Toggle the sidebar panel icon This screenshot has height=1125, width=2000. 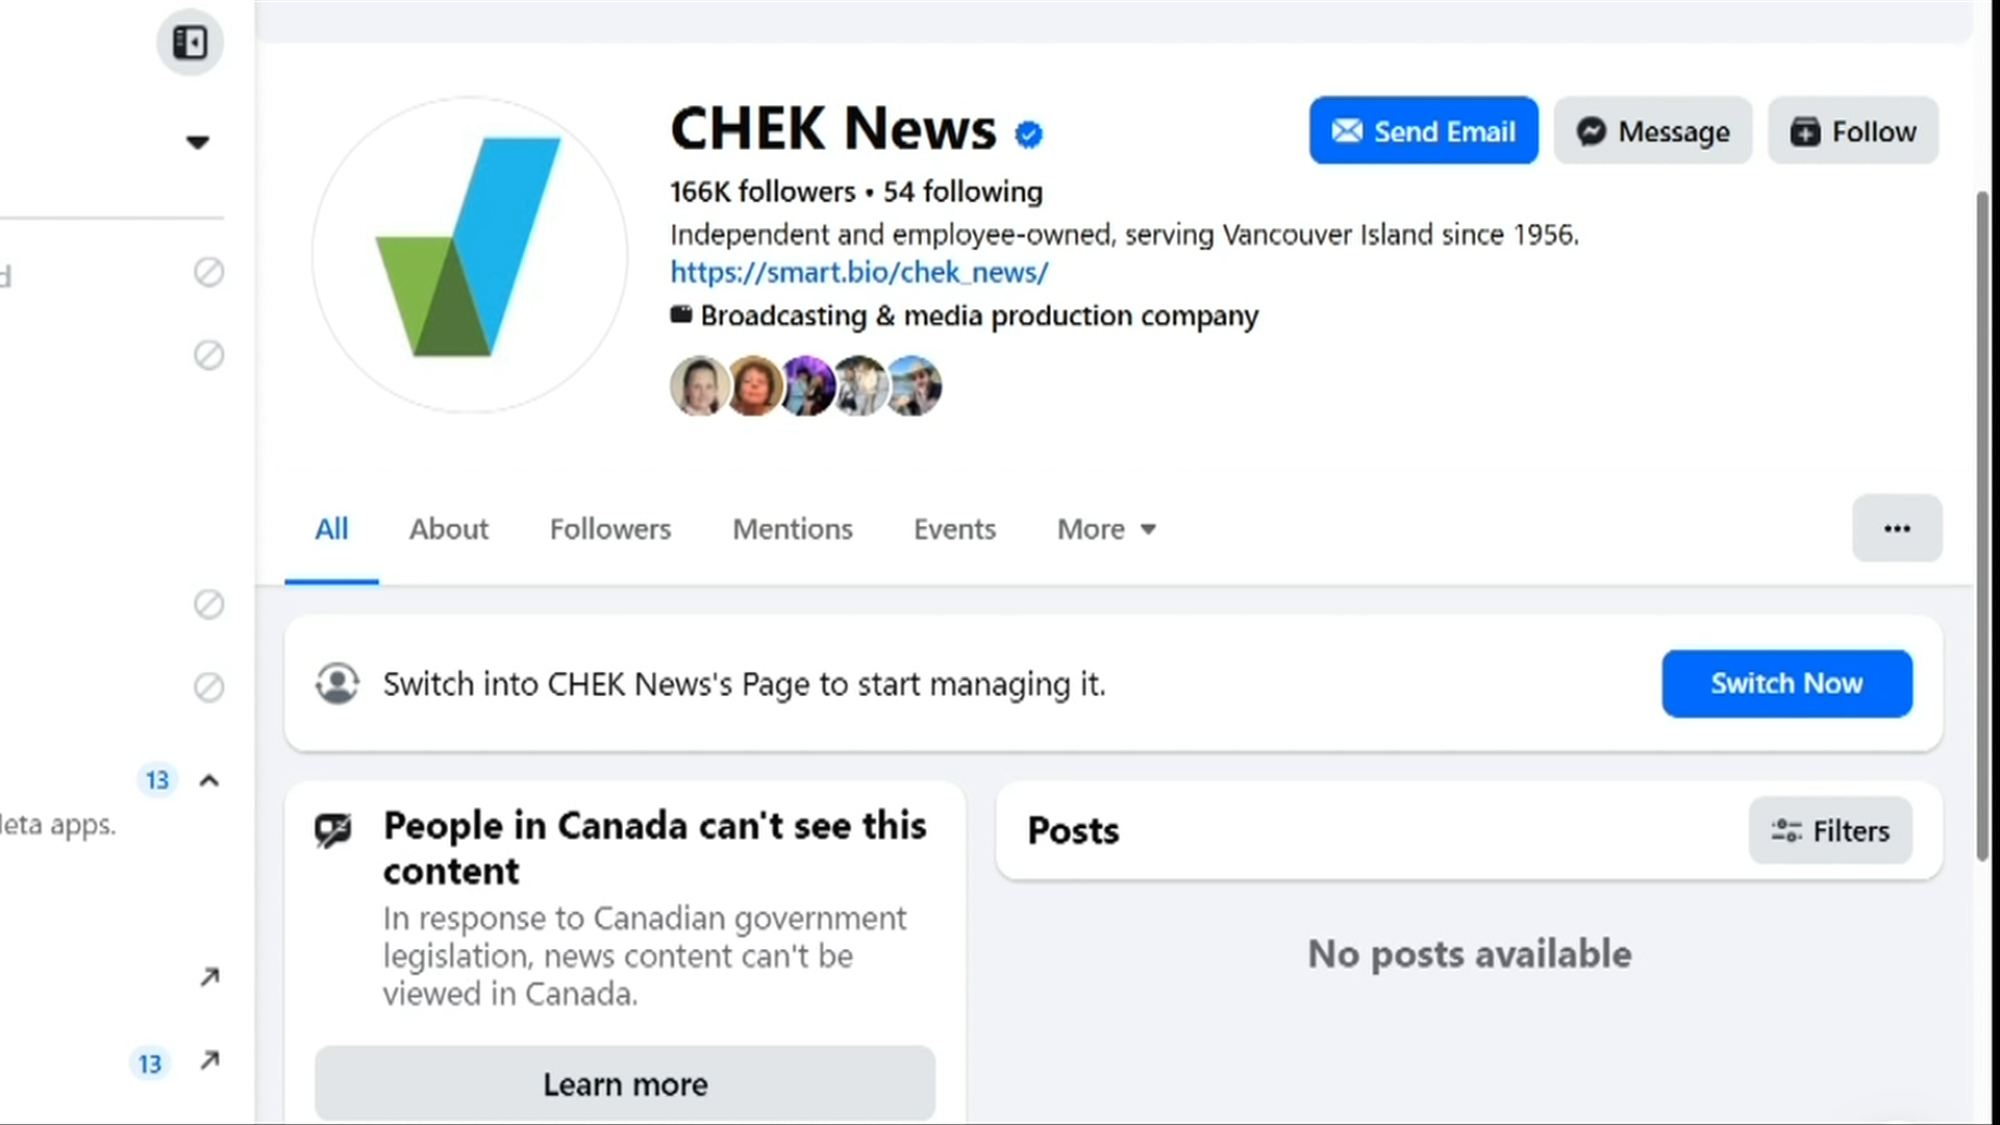pos(190,43)
